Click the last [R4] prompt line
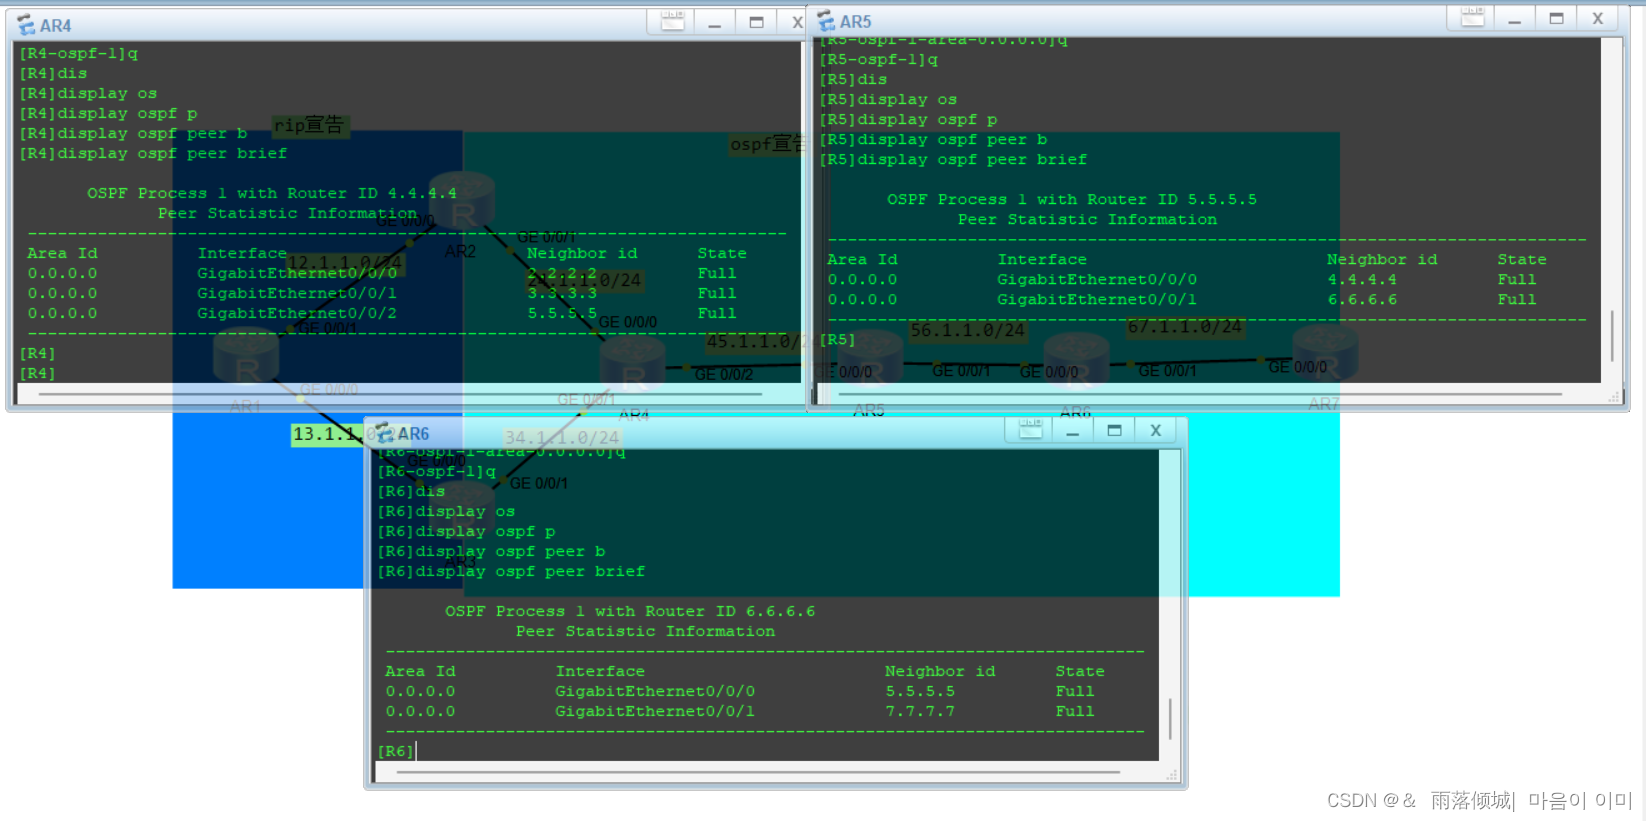 pyautogui.click(x=38, y=373)
